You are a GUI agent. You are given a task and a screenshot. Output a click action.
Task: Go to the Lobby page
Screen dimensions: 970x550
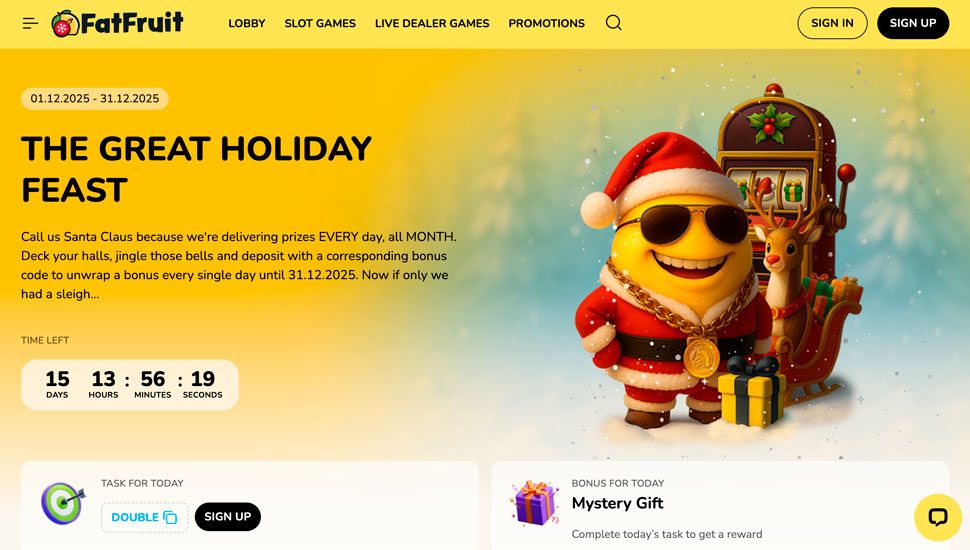coord(247,24)
